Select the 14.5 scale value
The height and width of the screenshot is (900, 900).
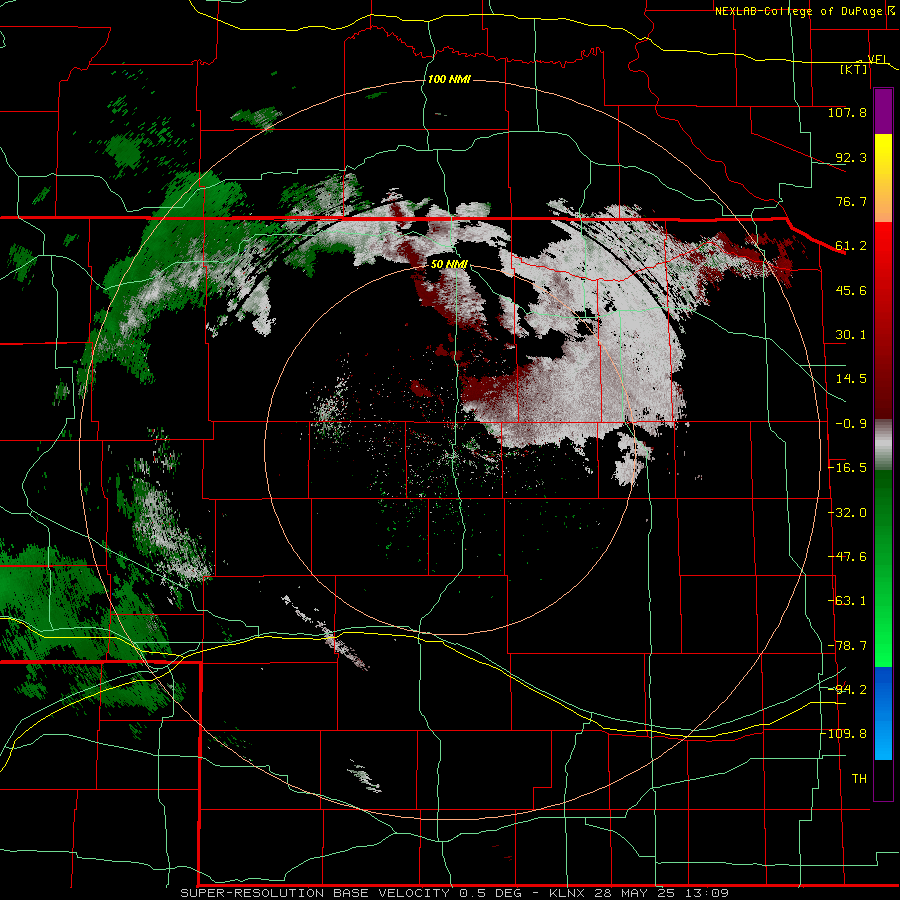point(851,379)
